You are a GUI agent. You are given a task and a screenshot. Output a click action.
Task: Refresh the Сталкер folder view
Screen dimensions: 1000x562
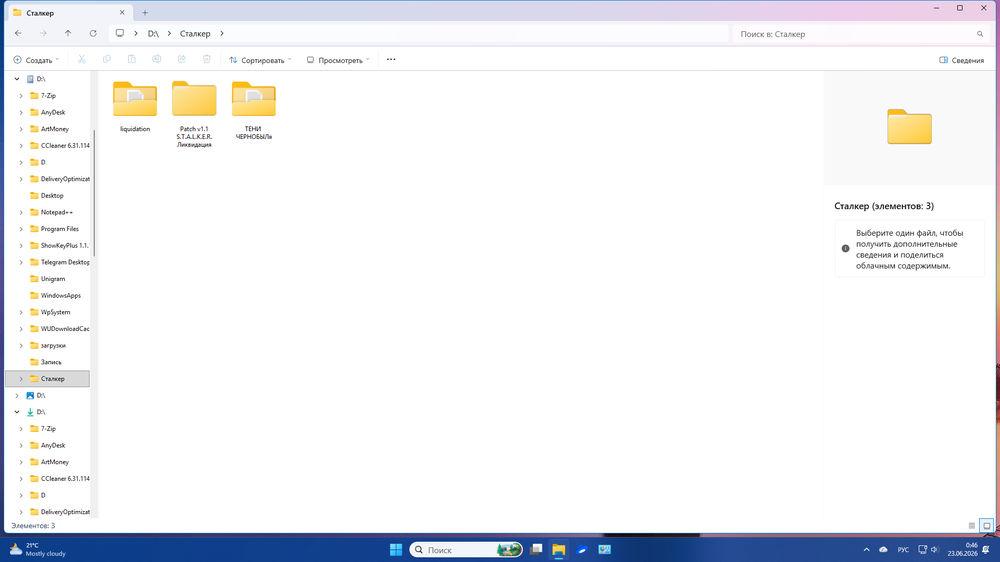(x=93, y=33)
